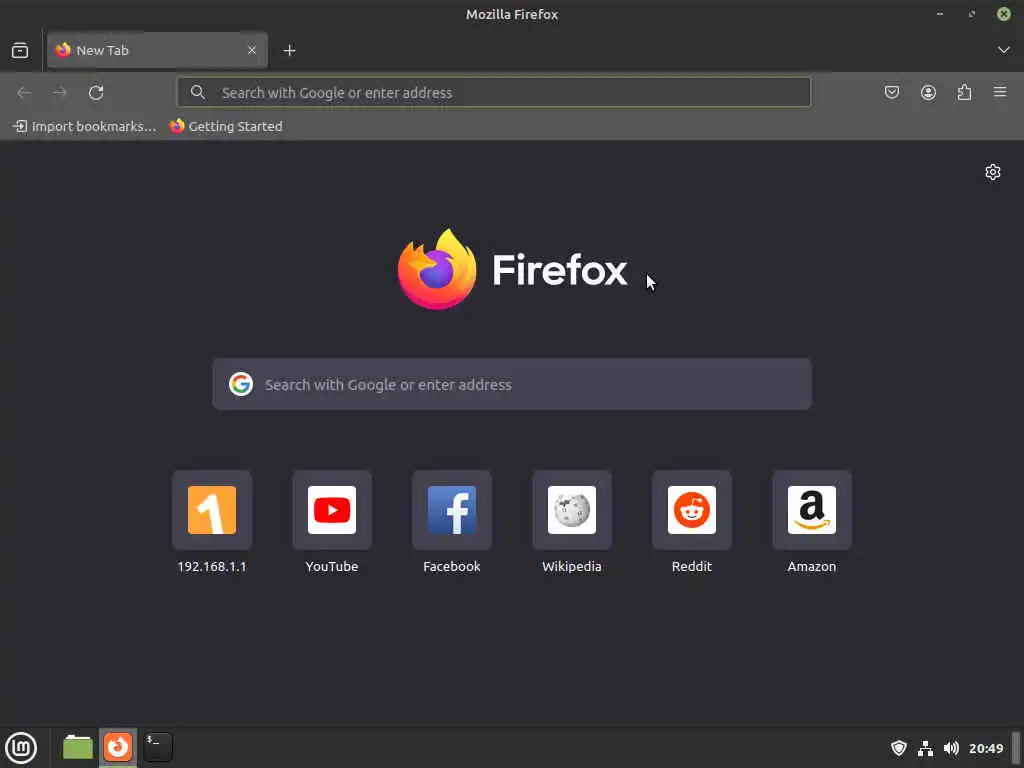The height and width of the screenshot is (768, 1024).
Task: Open the Linux Mint start menu
Action: 21,747
